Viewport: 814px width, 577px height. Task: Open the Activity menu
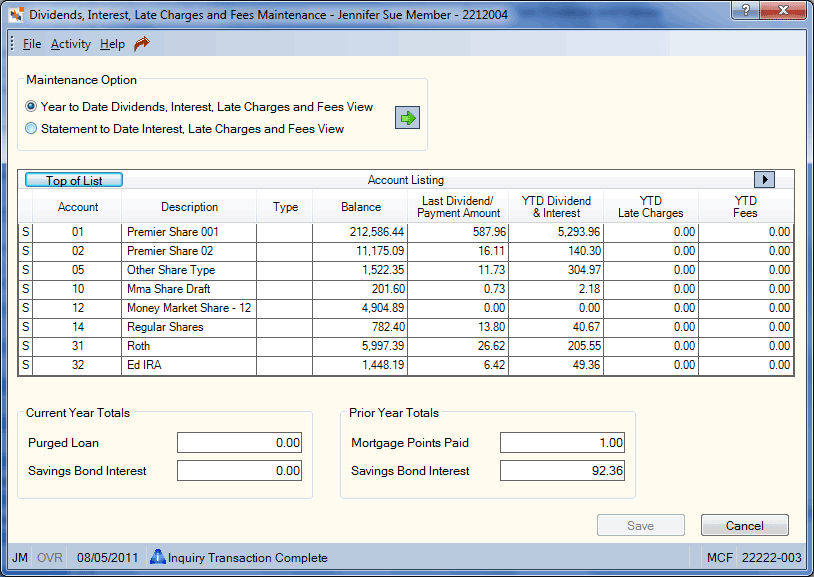(71, 44)
